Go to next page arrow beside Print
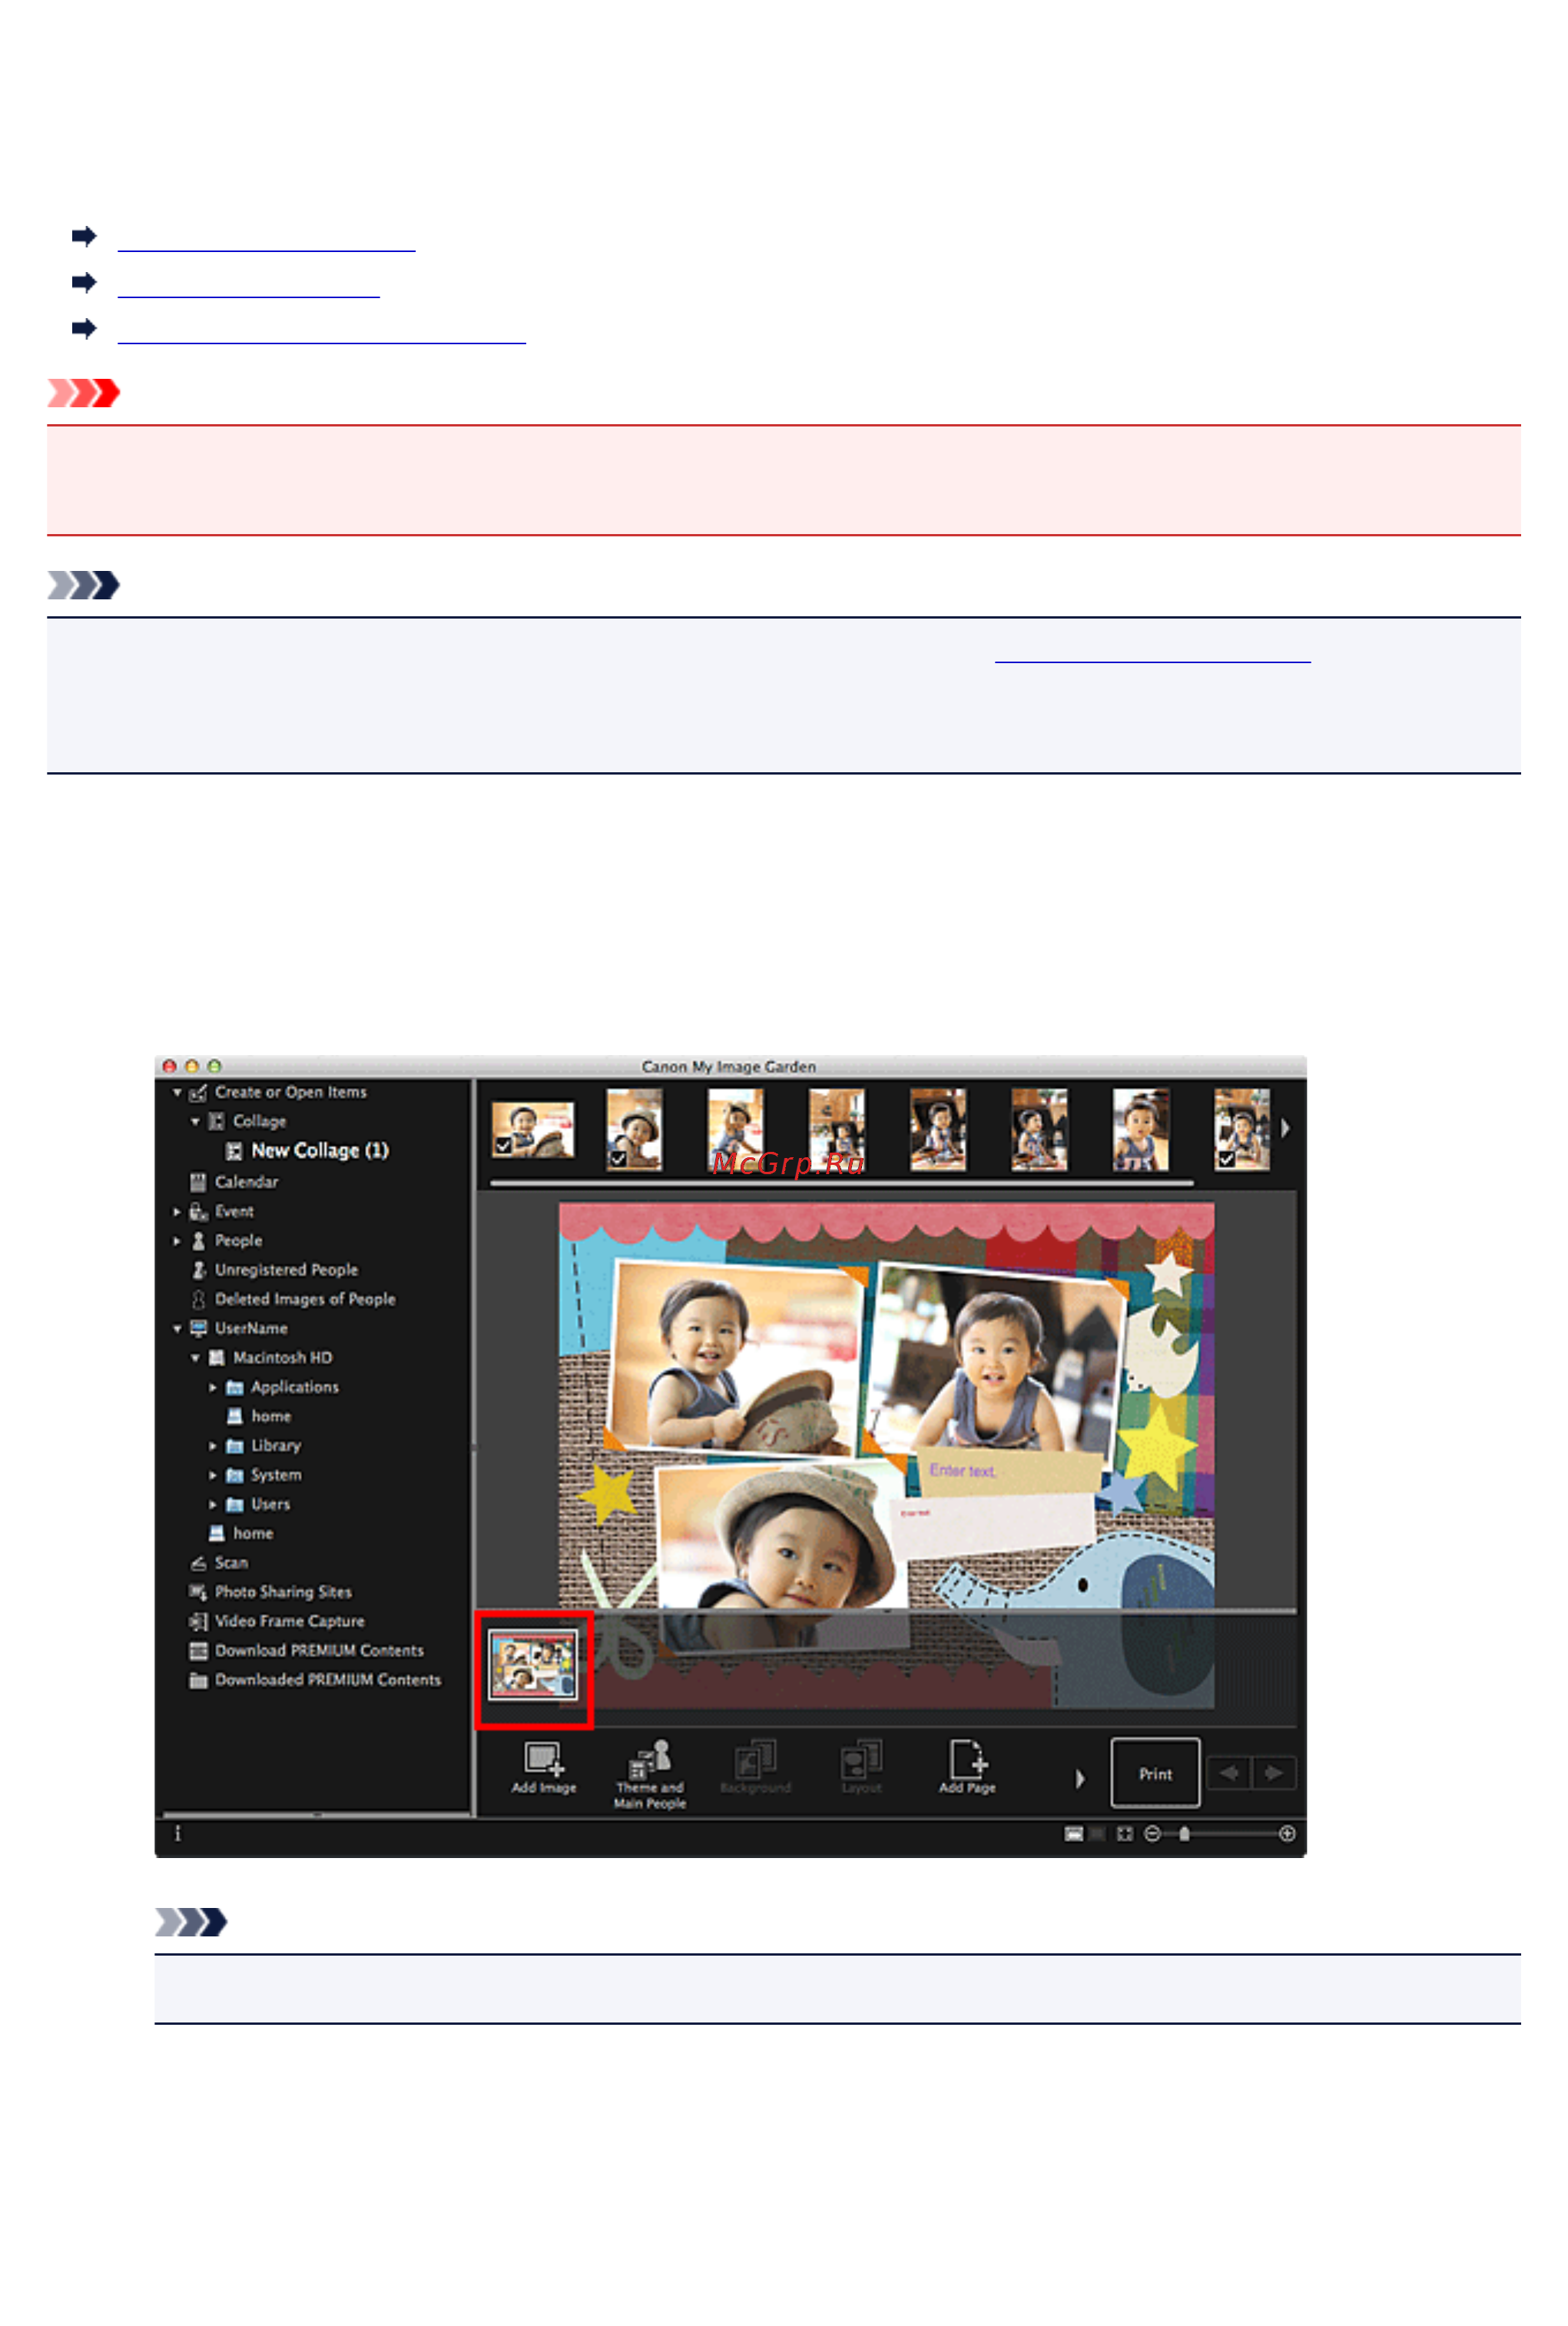This screenshot has height=2326, width=1568. click(1273, 1773)
